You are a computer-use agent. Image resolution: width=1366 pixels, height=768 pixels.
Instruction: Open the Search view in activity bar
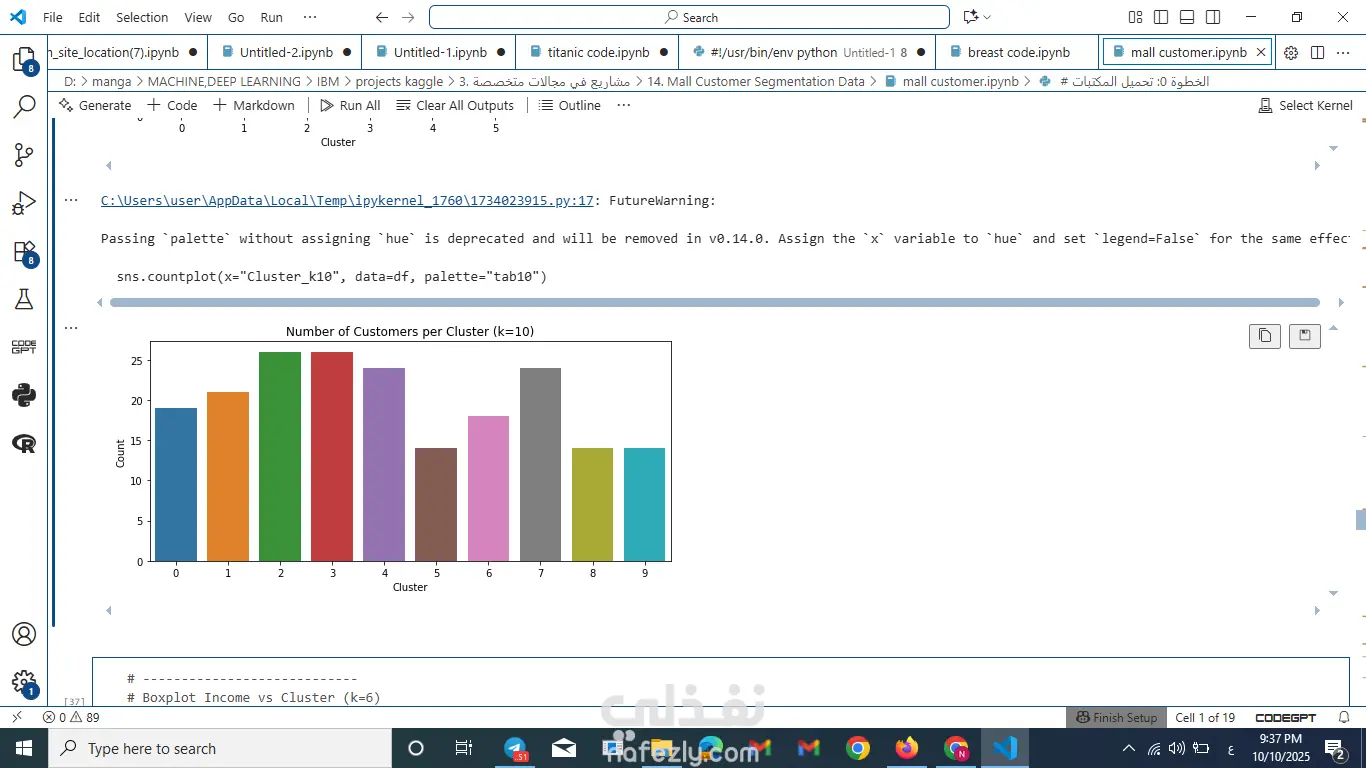24,106
